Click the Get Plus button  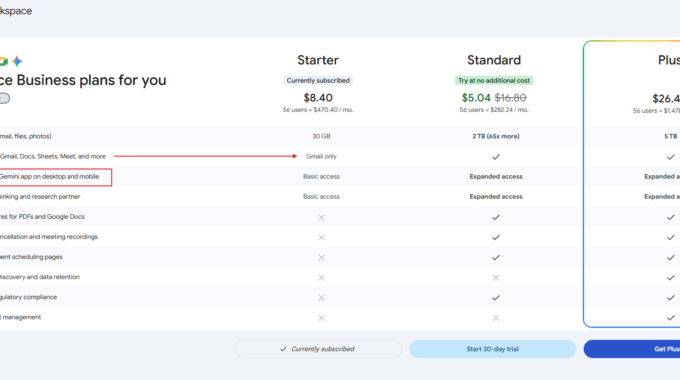click(632, 349)
